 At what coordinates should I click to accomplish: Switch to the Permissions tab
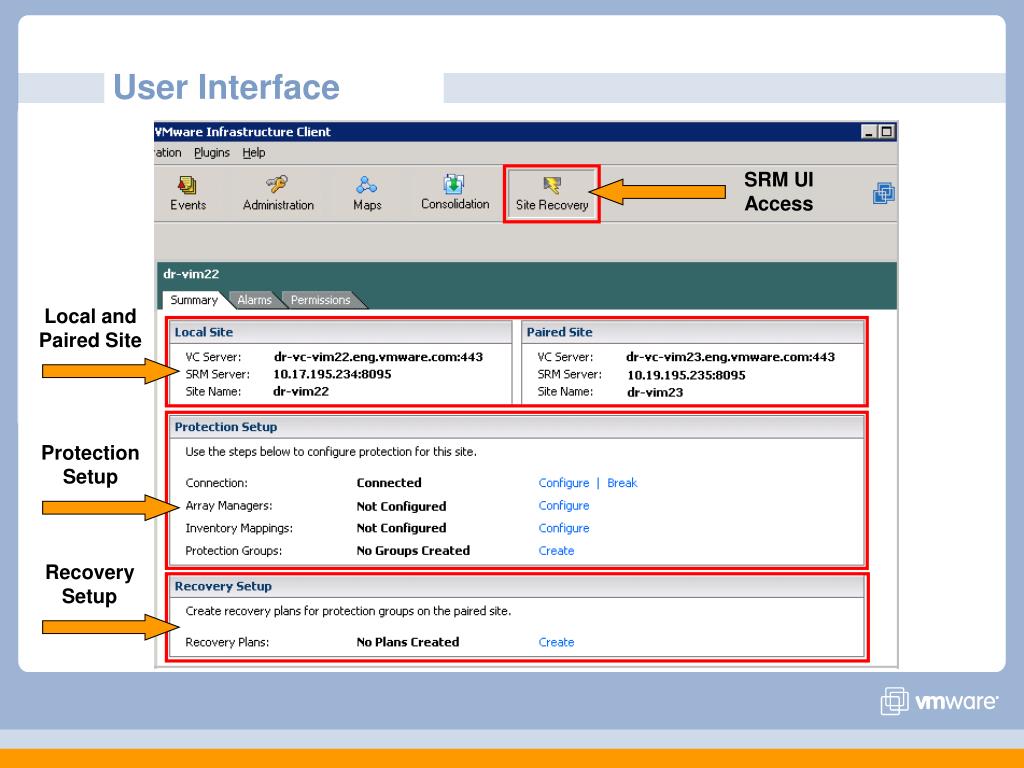point(320,300)
